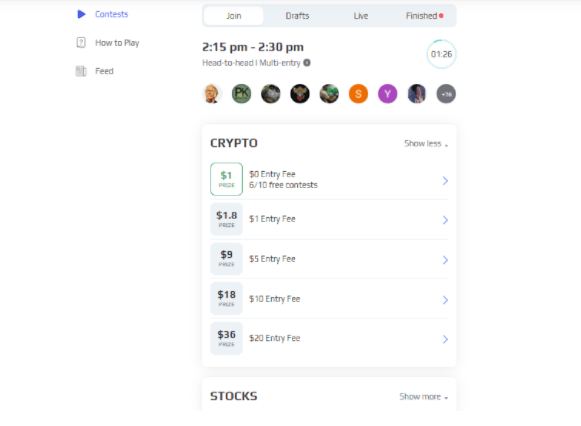Open the orange S avatar

pos(358,94)
